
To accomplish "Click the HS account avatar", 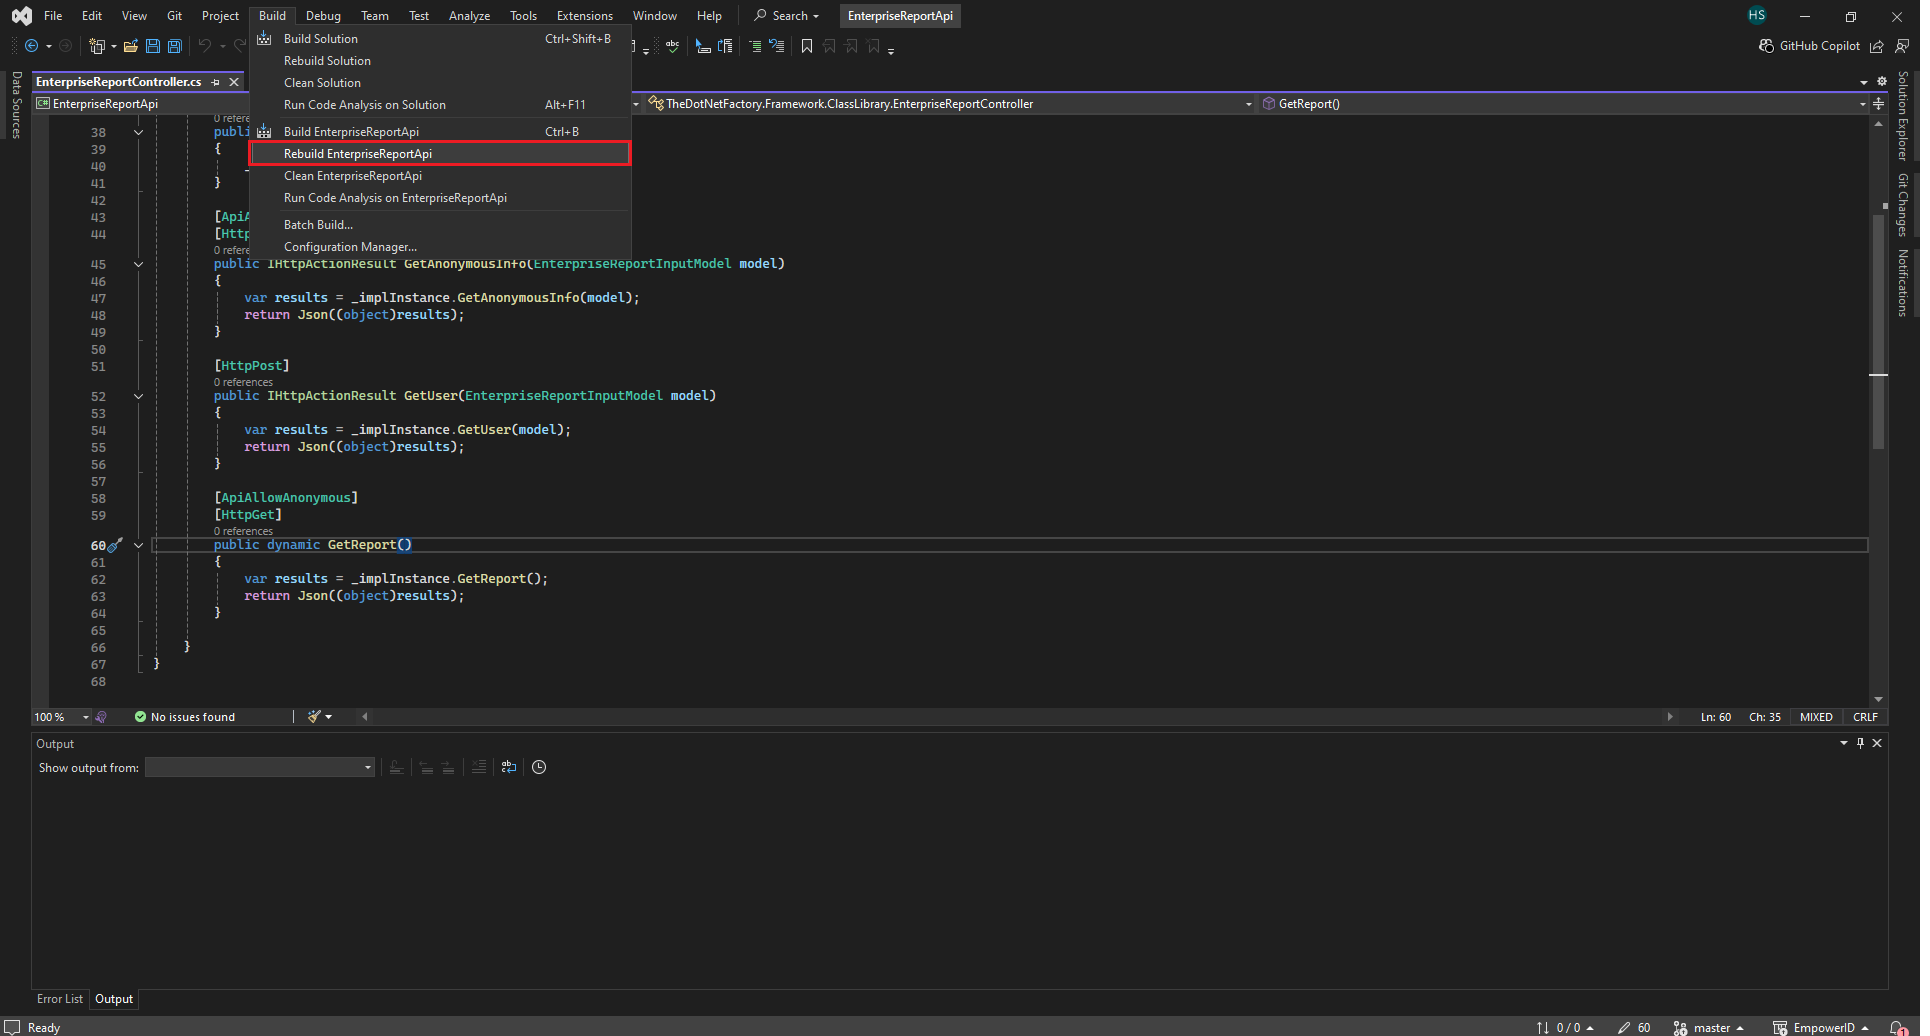I will [x=1757, y=15].
